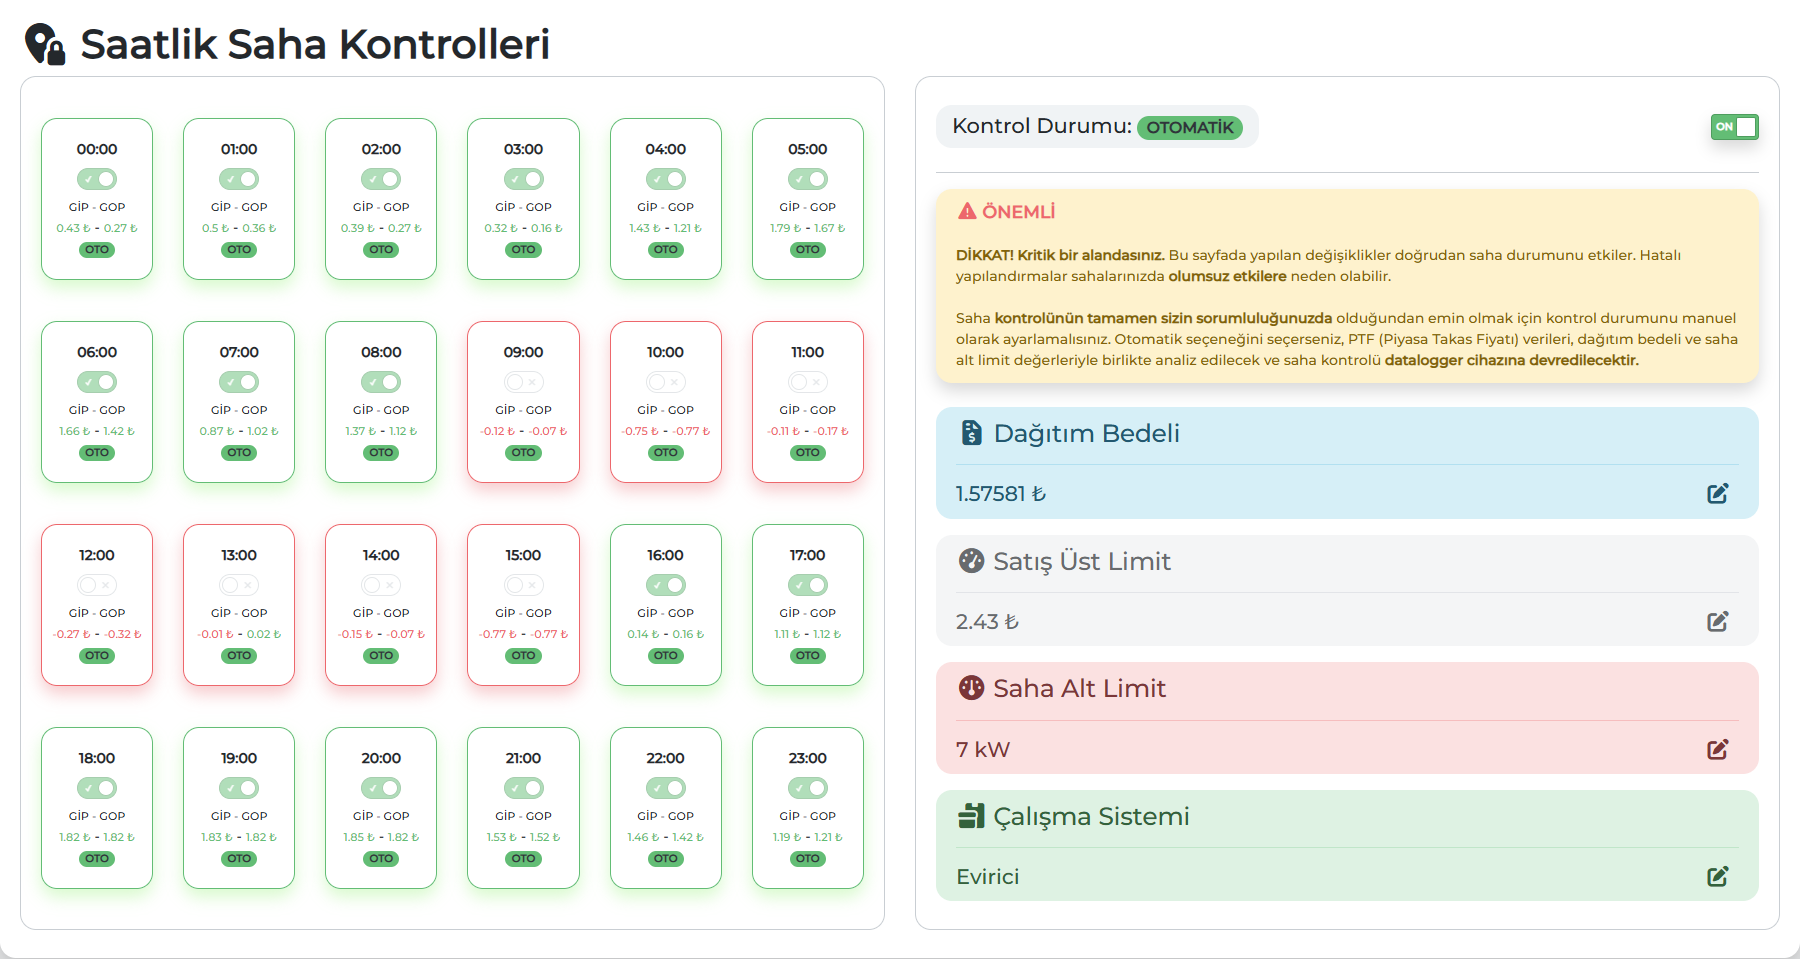Click the ÖNEMLİ warning triangle icon
The image size is (1800, 959).
coord(967,211)
